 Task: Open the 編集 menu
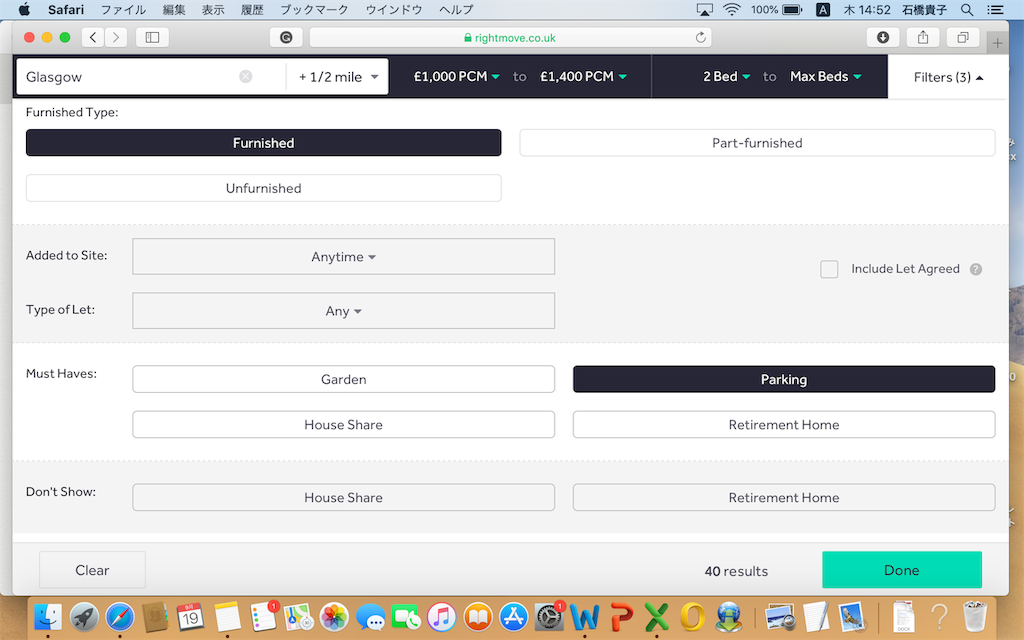coord(174,10)
